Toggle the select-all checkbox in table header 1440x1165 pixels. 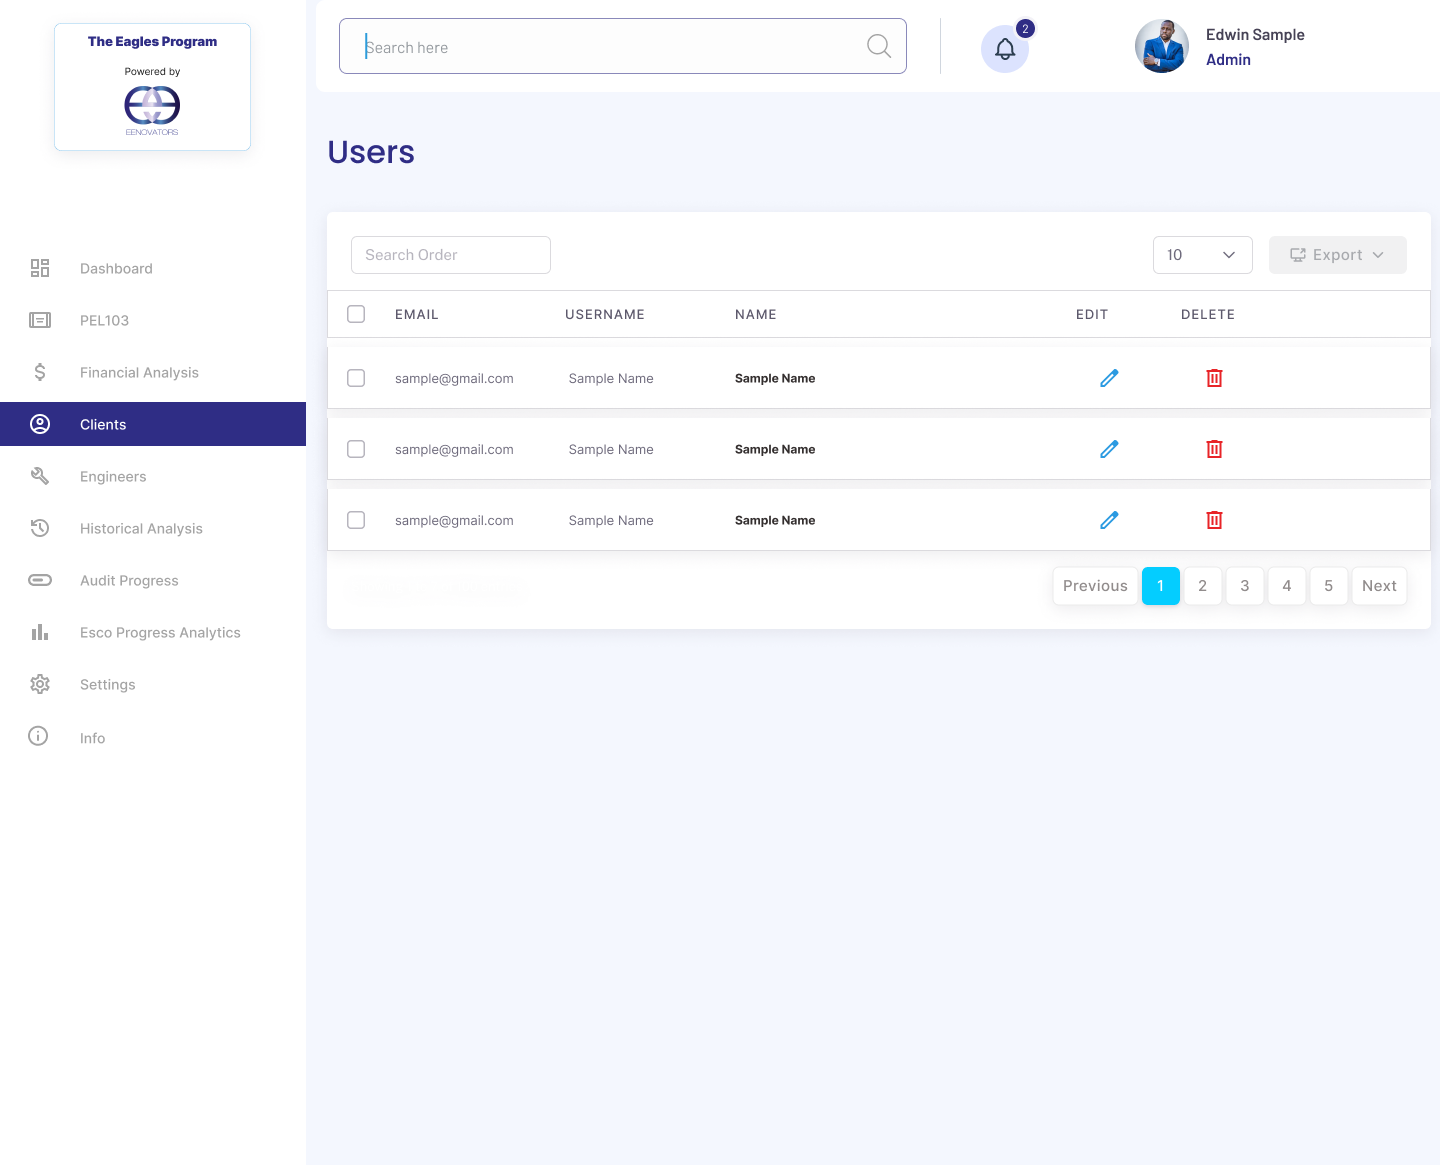(356, 314)
